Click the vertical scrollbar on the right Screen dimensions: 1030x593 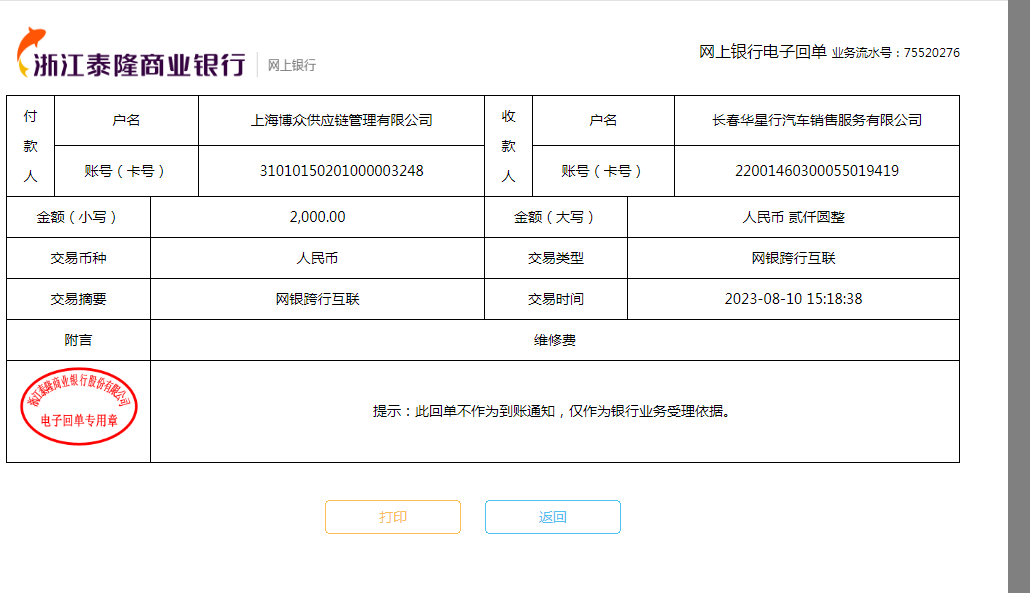1018,296
